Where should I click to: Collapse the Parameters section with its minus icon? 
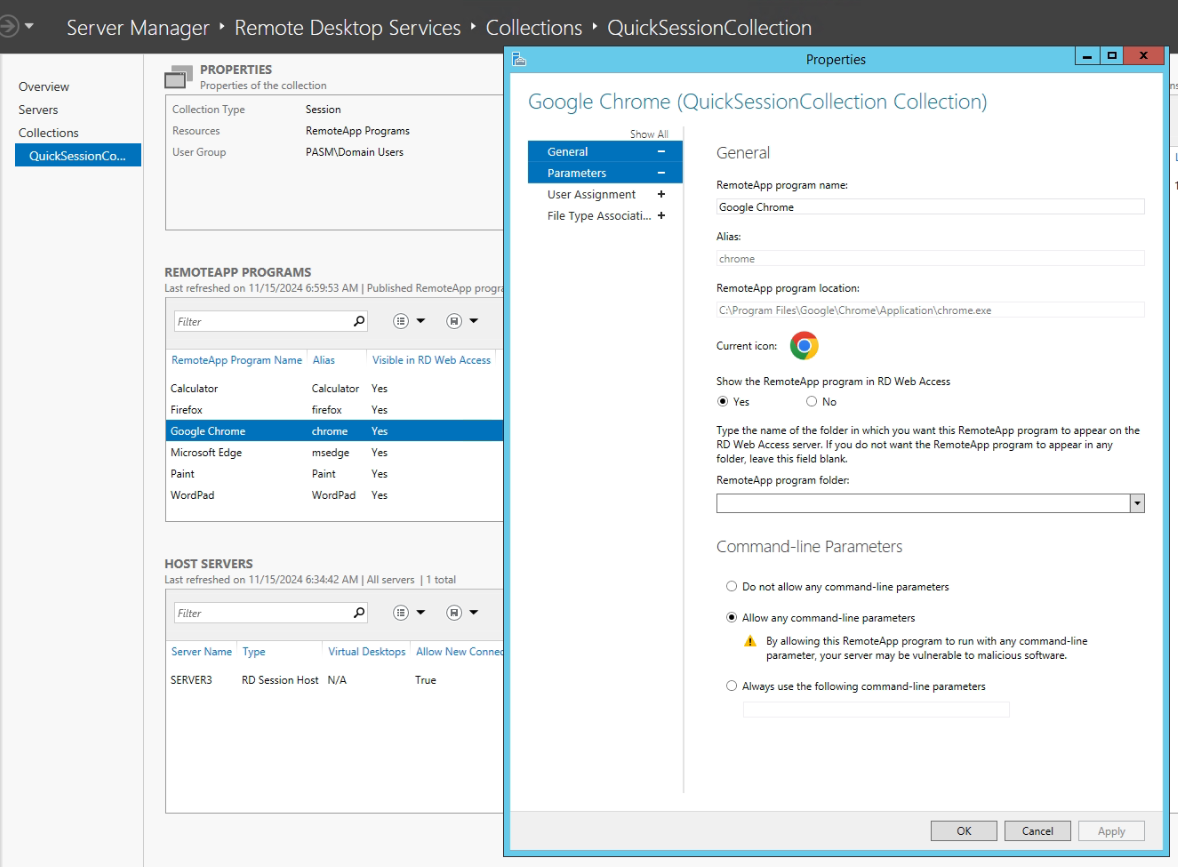[661, 173]
